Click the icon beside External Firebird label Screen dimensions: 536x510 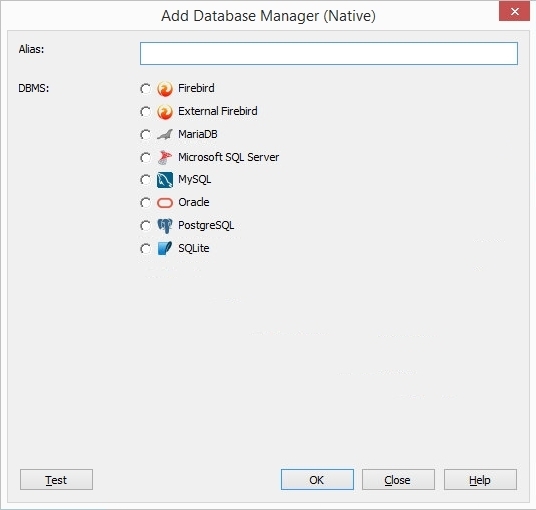pos(165,112)
